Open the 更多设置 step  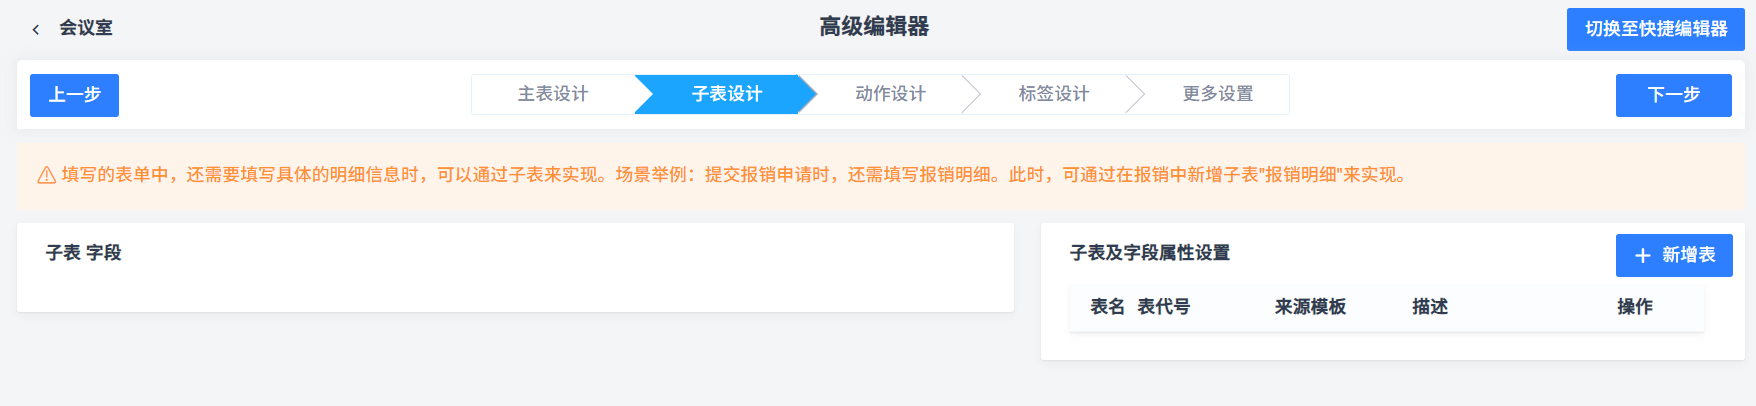coord(1217,94)
